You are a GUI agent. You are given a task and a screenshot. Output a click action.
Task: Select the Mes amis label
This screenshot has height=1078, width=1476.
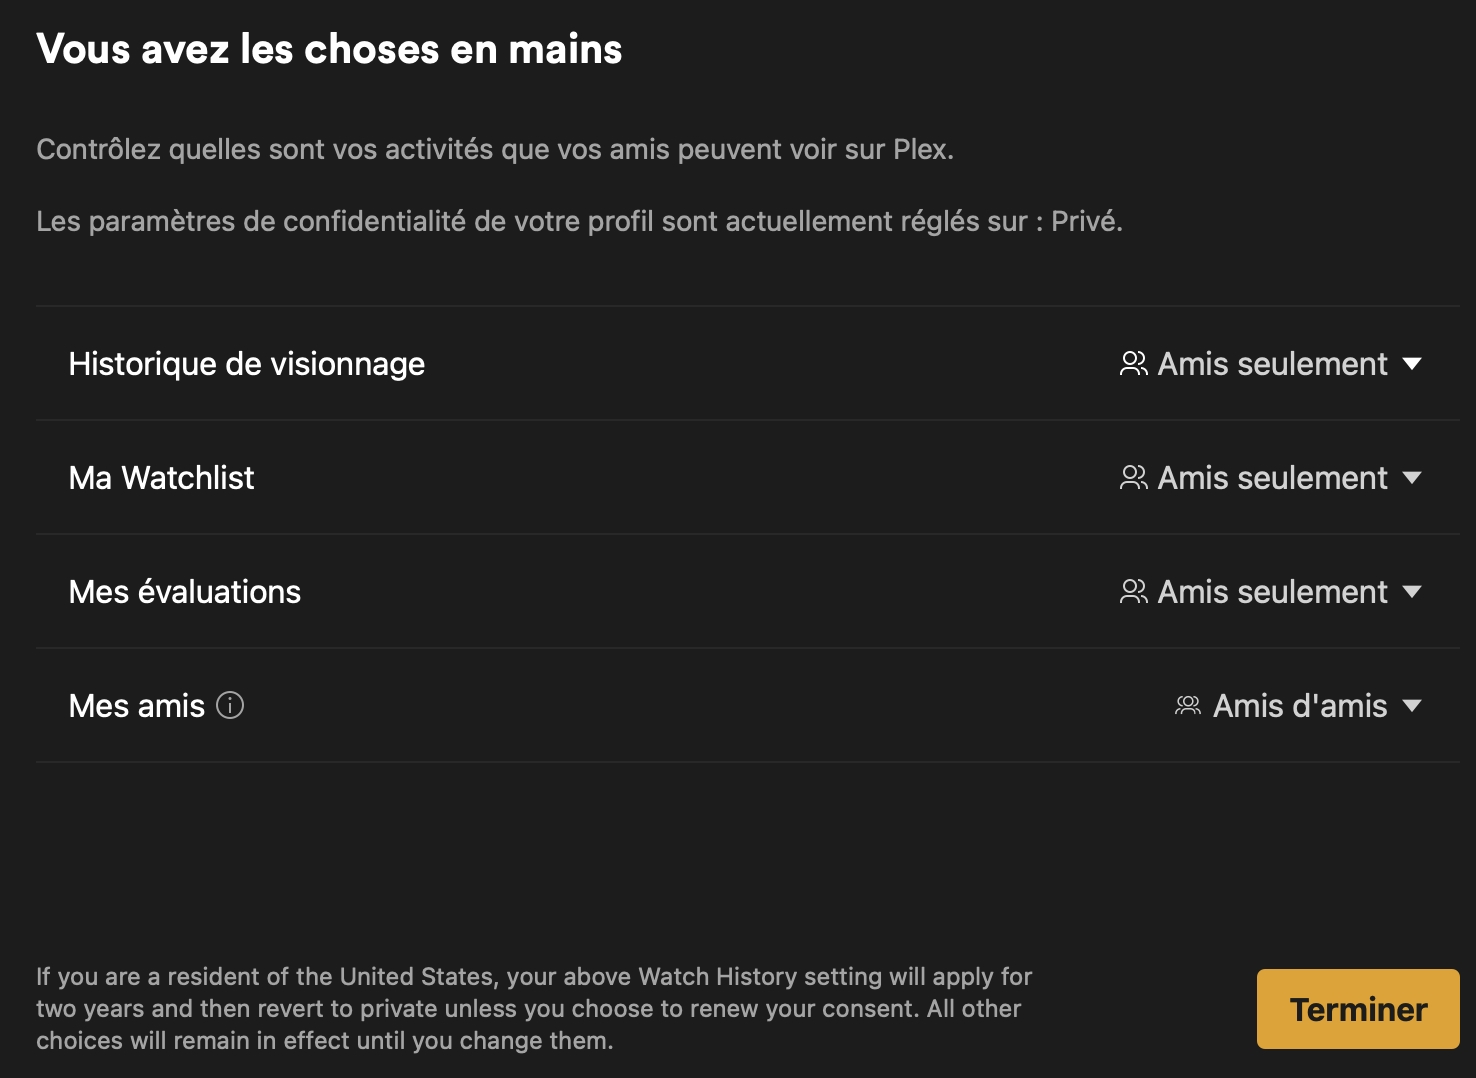coord(137,706)
